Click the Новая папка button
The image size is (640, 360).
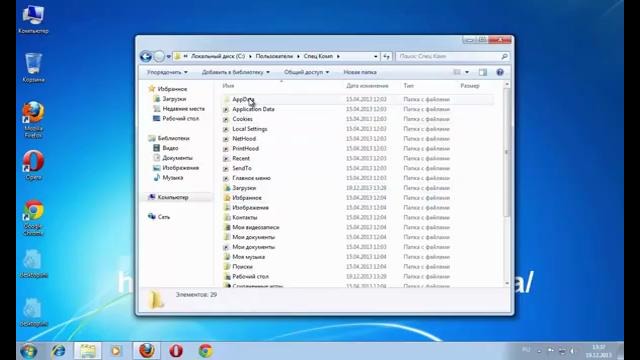[x=360, y=72]
